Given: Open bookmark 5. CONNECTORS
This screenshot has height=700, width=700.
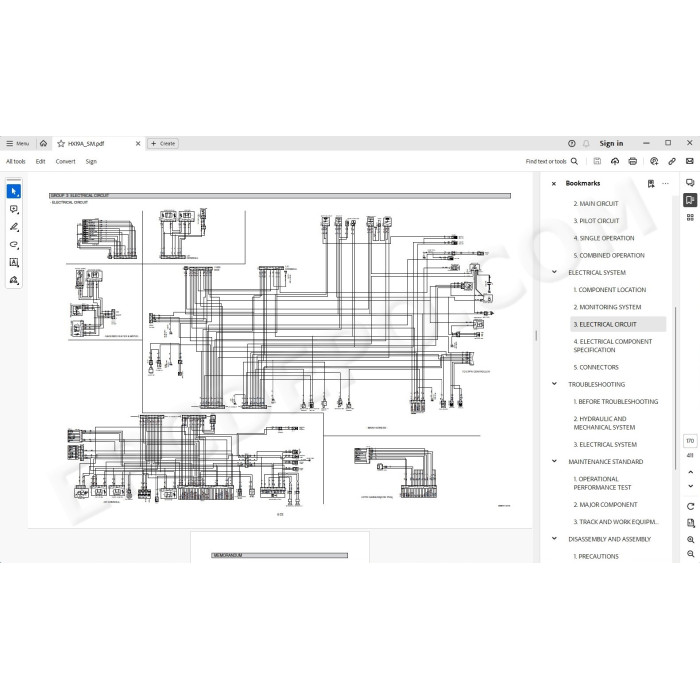Looking at the screenshot, I should click(x=596, y=367).
